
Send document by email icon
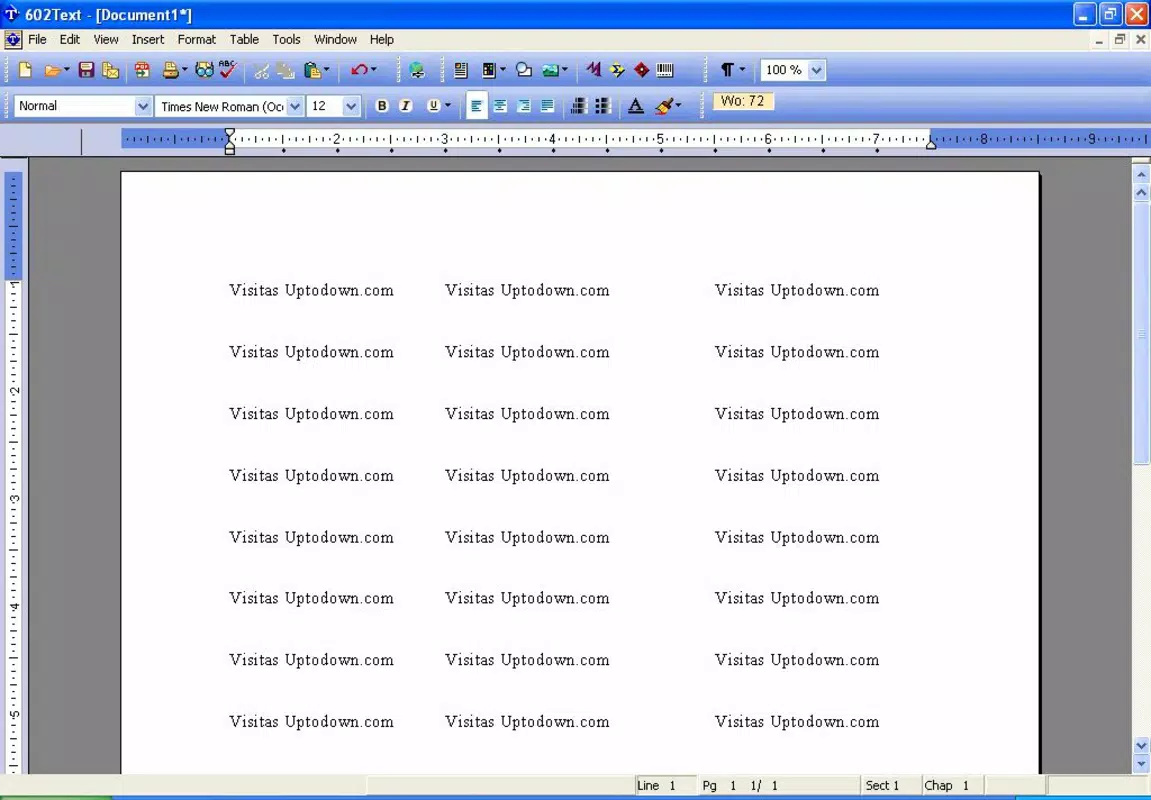pyautogui.click(x=111, y=70)
